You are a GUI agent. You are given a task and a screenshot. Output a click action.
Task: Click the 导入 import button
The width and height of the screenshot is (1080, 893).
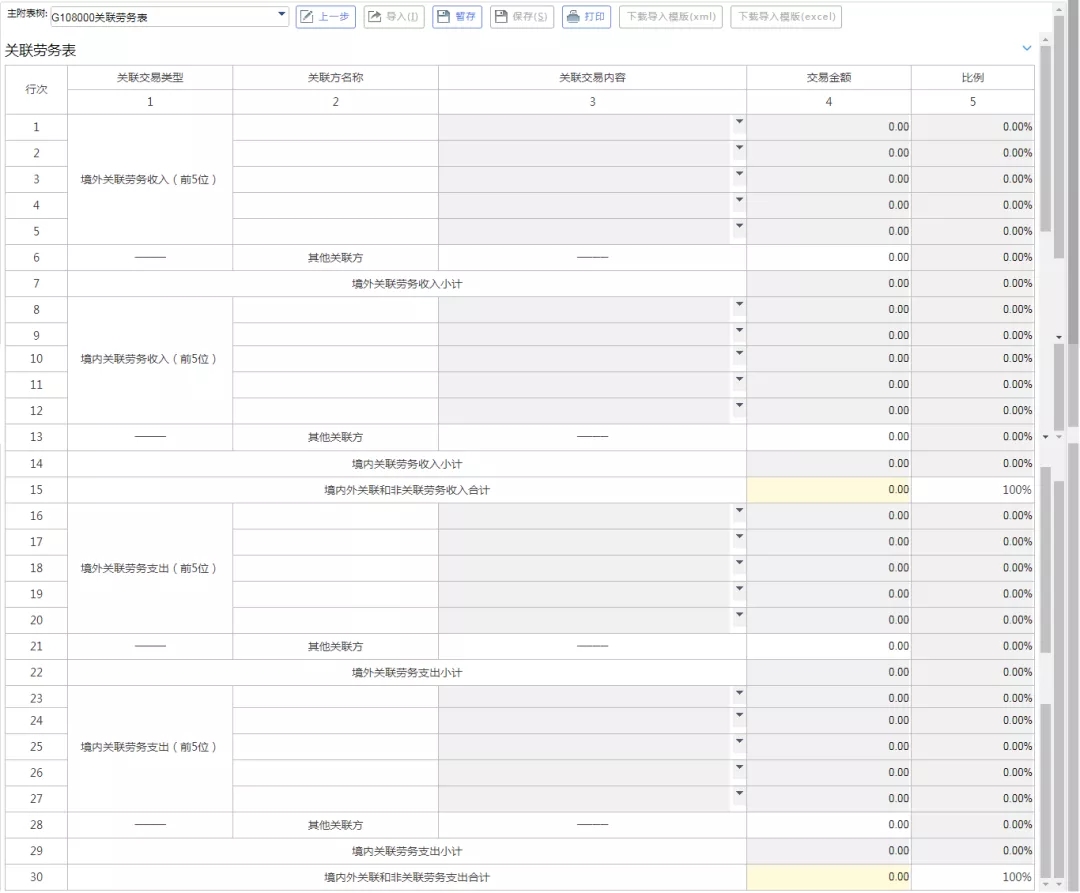point(394,17)
